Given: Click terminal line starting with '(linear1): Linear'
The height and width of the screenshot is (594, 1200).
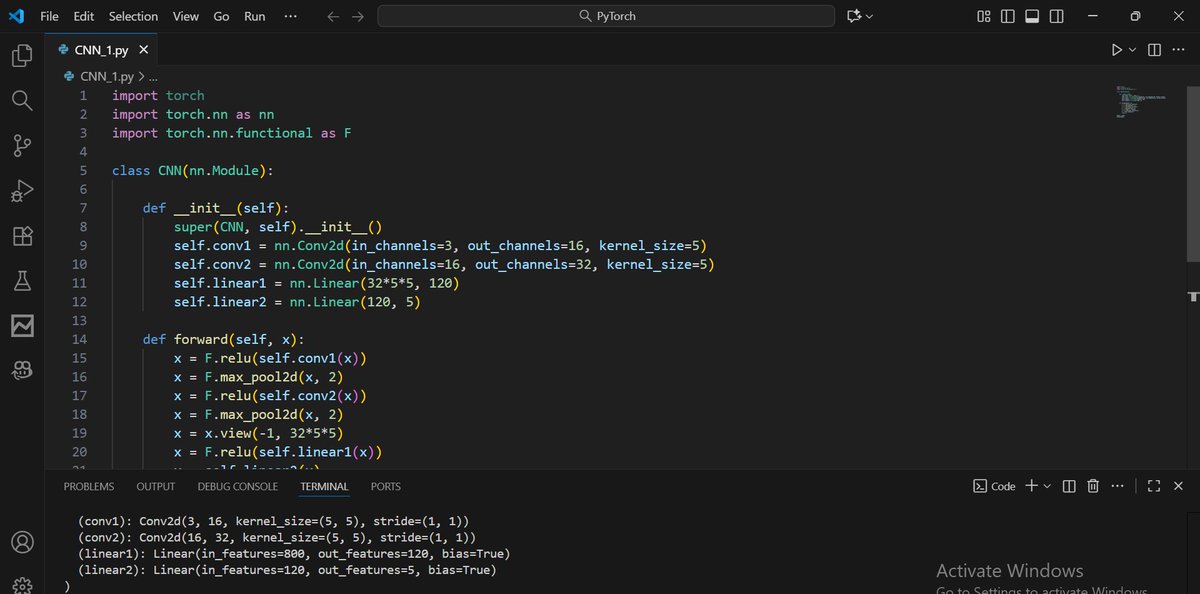Looking at the screenshot, I should point(294,553).
